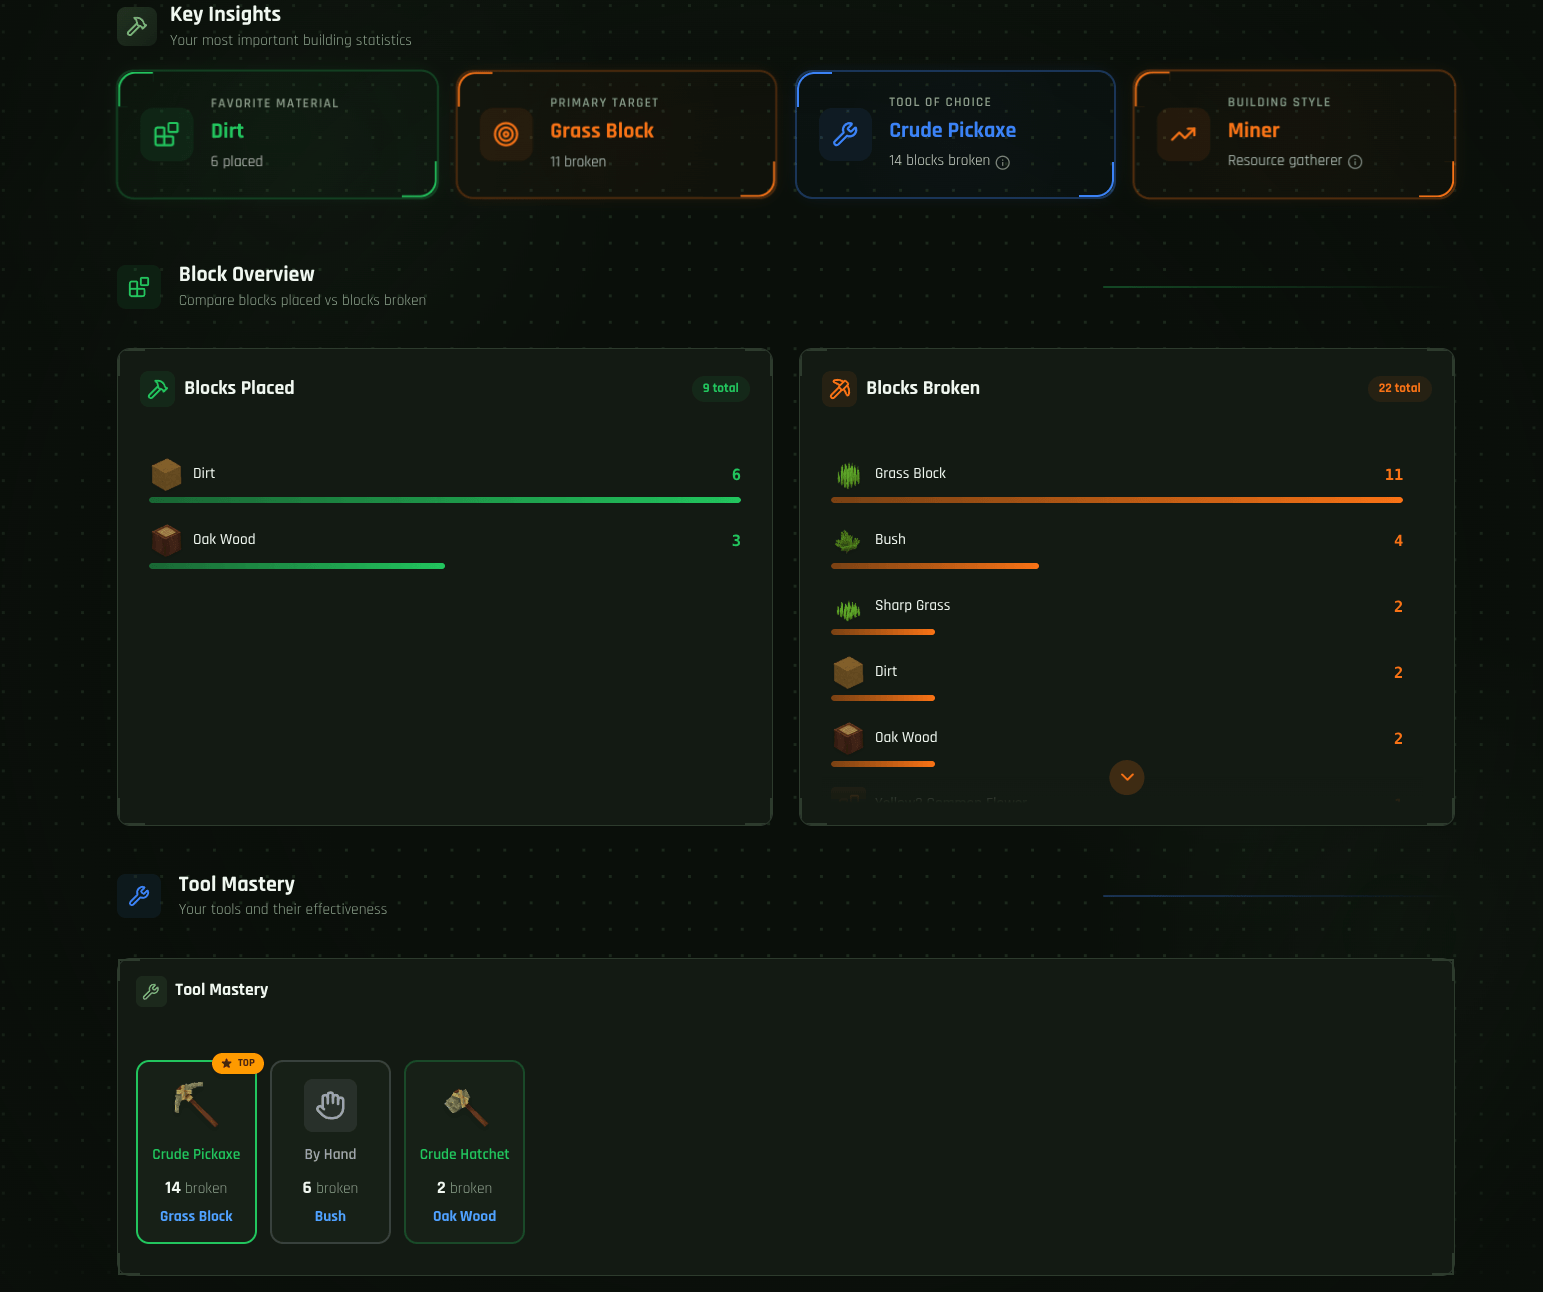Image resolution: width=1543 pixels, height=1292 pixels.
Task: Expand the Blocks Broken list with chevron
Action: pos(1126,777)
